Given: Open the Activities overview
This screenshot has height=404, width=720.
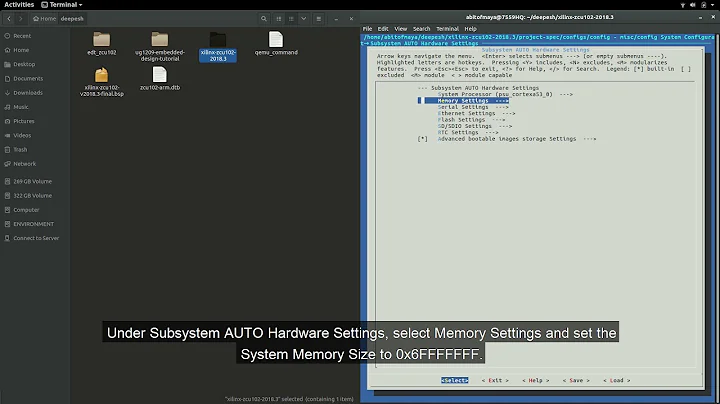Looking at the screenshot, I should 19,5.
